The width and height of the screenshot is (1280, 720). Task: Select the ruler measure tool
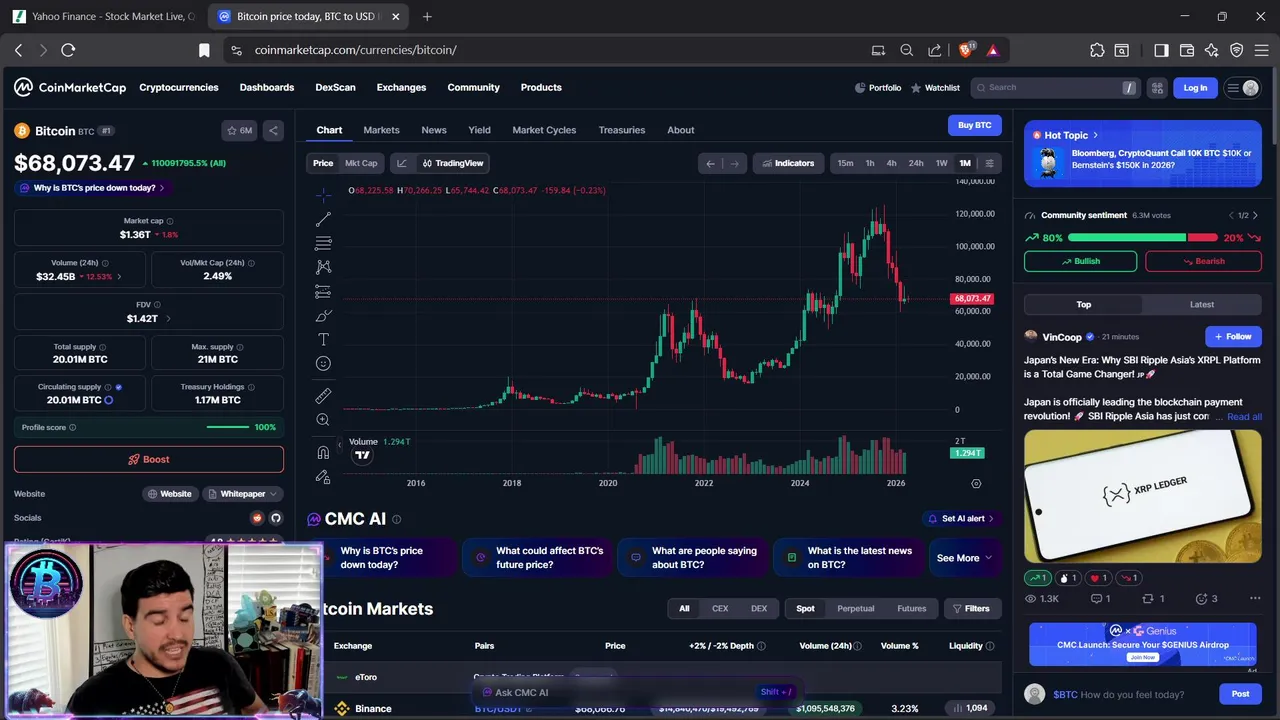[323, 396]
